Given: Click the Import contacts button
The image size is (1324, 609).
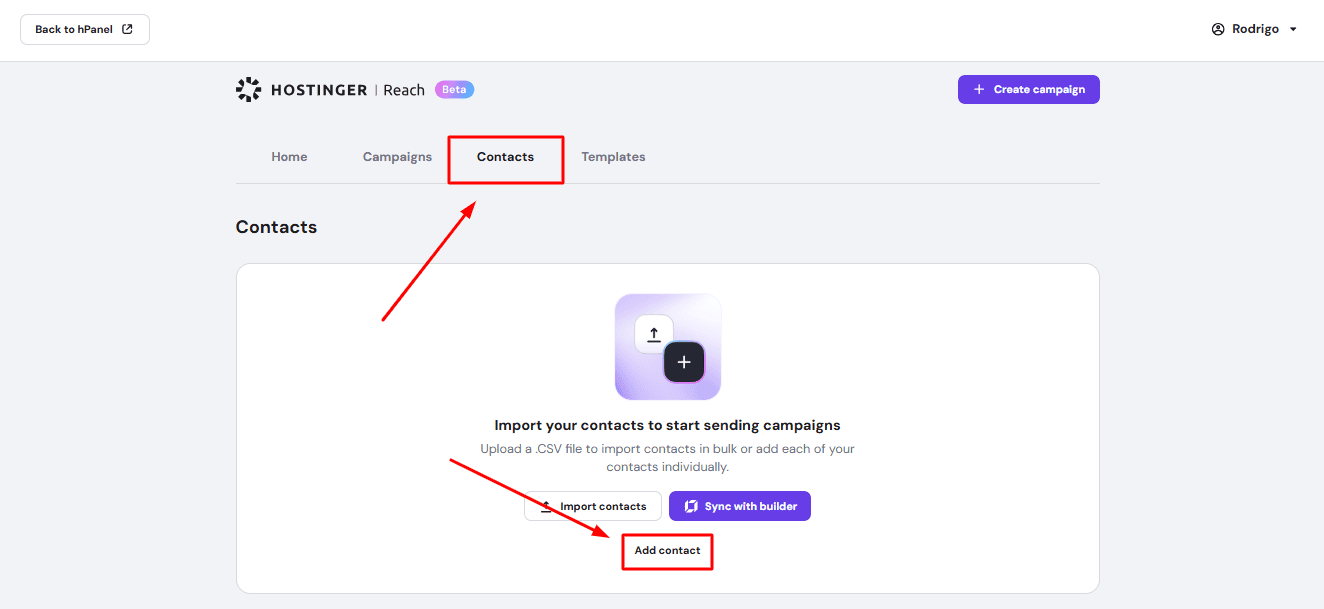Looking at the screenshot, I should (593, 507).
